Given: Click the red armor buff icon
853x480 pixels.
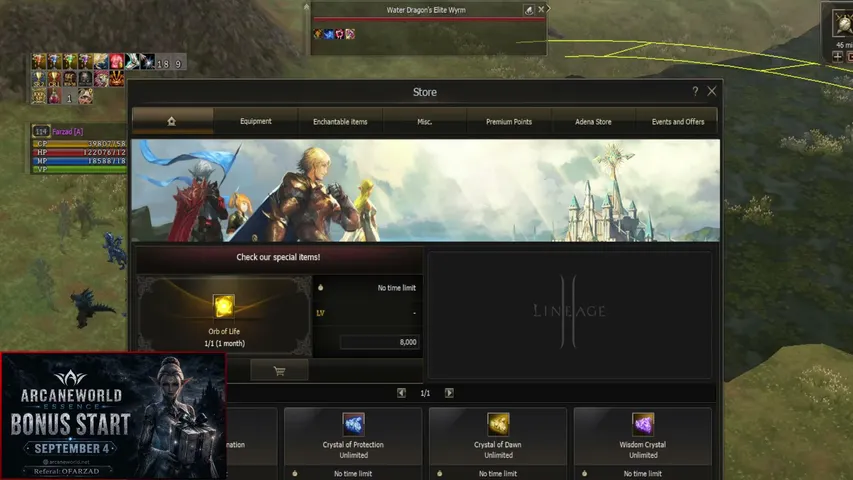Looking at the screenshot, I should [x=116, y=61].
